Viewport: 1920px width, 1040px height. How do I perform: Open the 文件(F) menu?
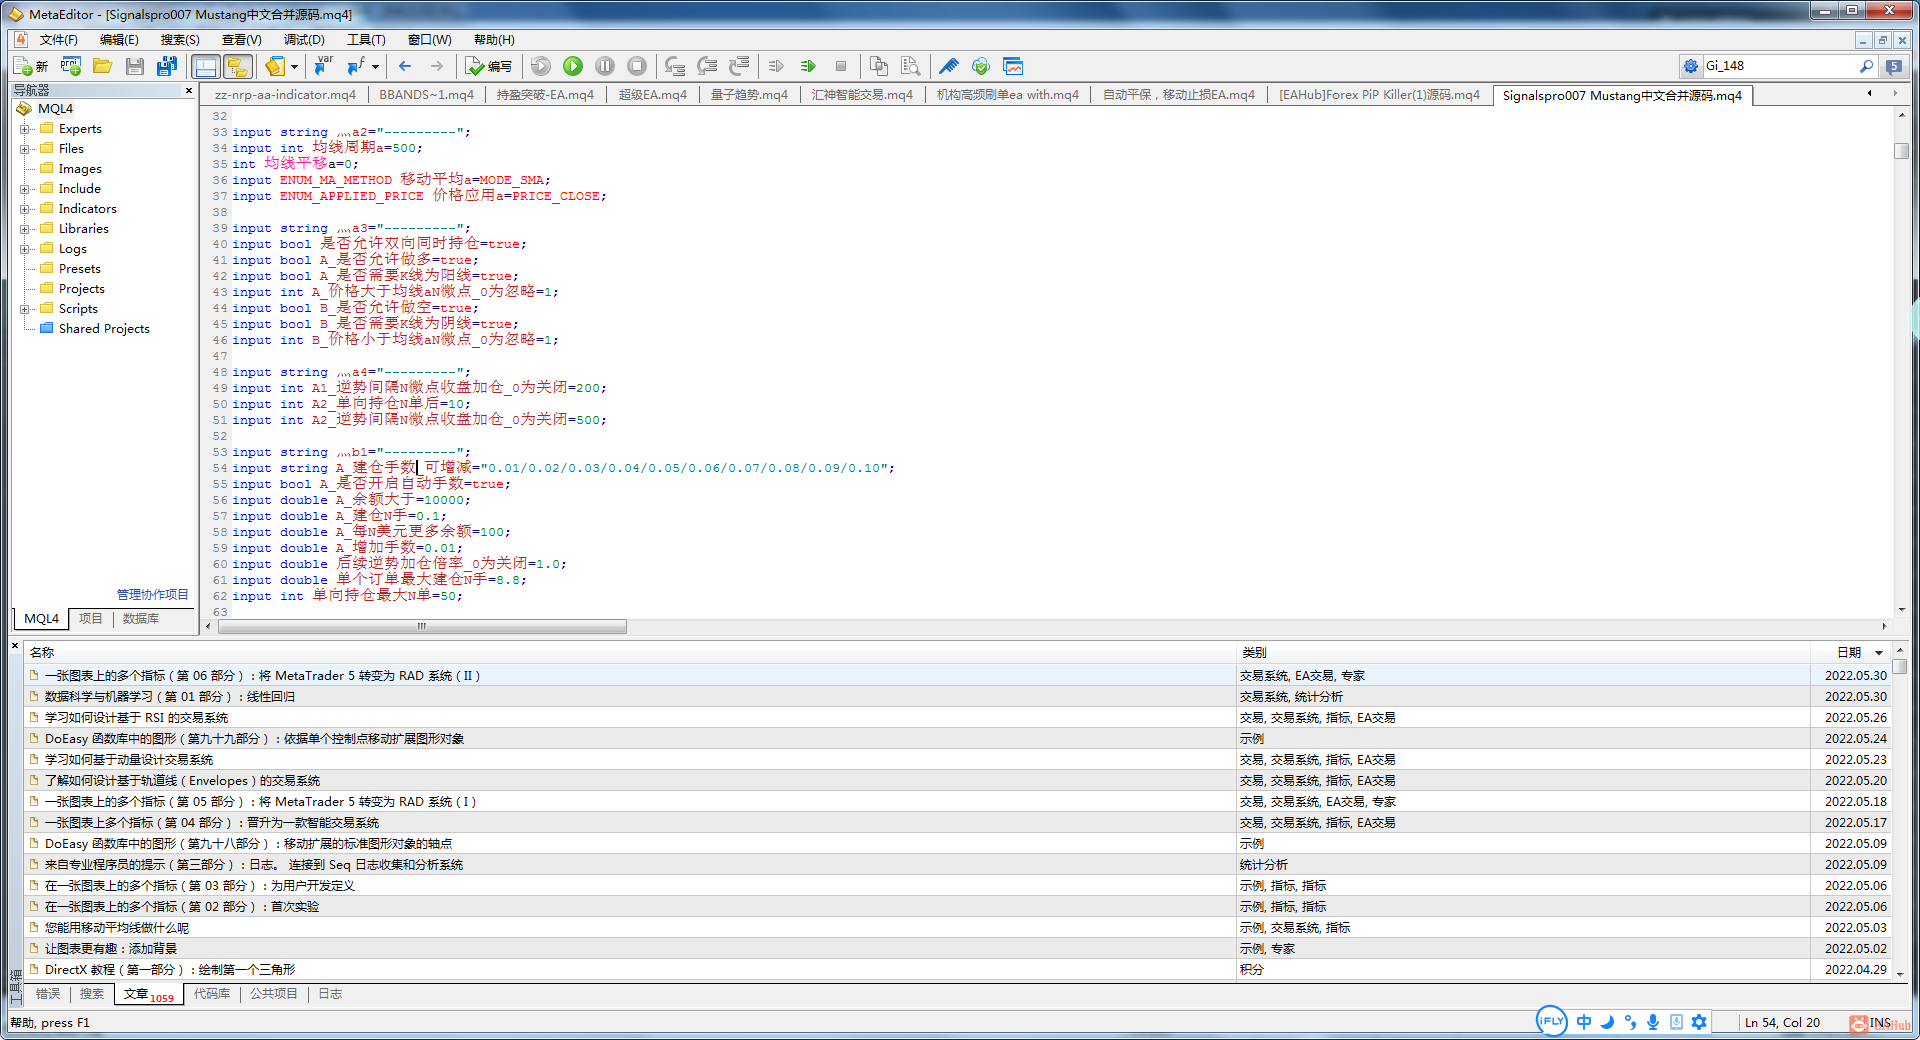pyautogui.click(x=58, y=40)
